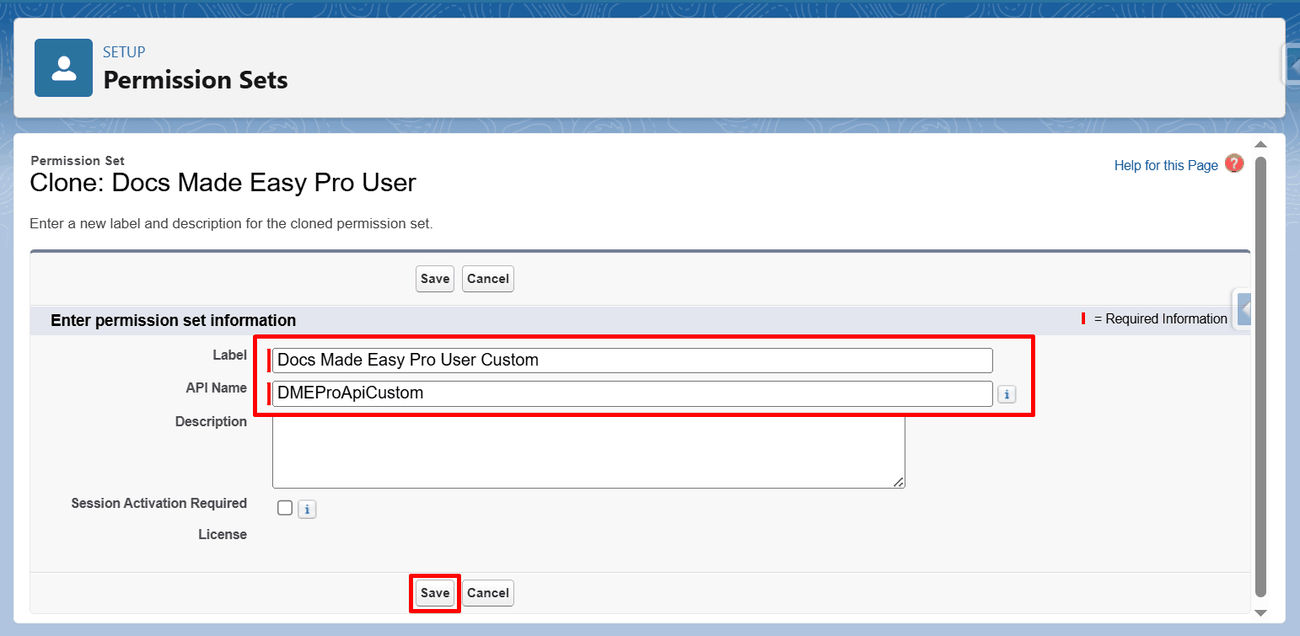Click the Enter permission set information header

click(173, 320)
